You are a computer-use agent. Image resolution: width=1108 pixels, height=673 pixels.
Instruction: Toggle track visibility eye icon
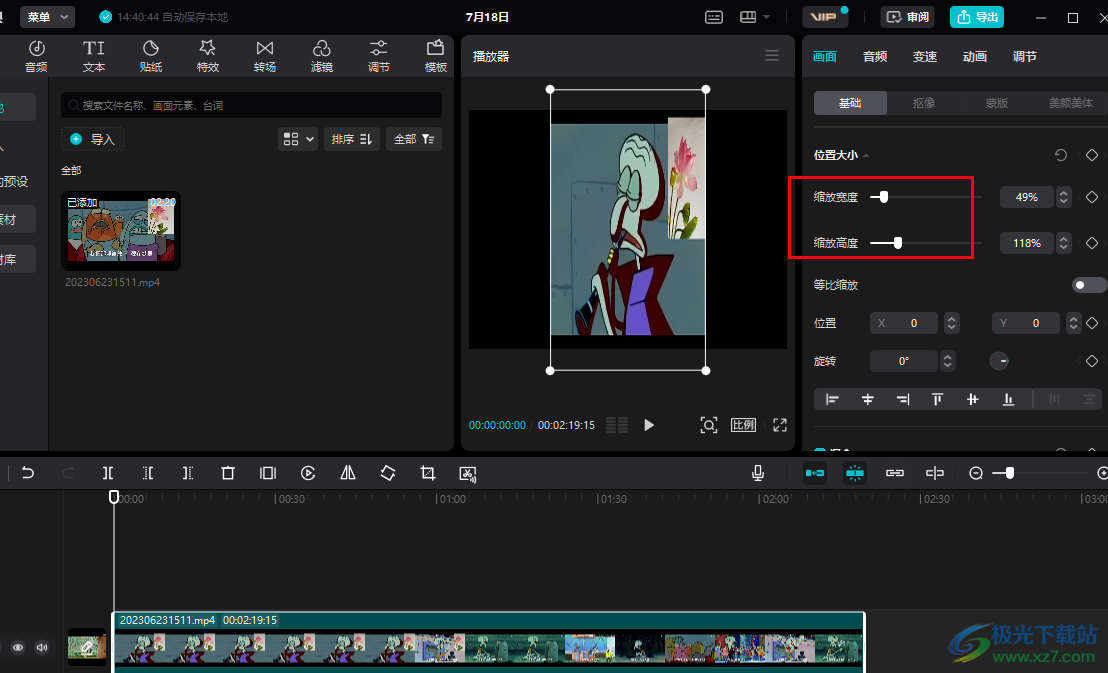(x=18, y=647)
